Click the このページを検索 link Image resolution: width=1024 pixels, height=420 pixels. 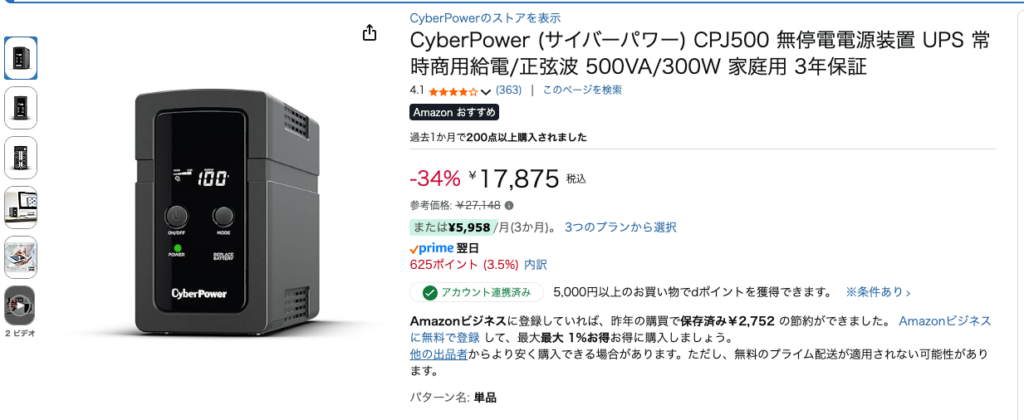pyautogui.click(x=582, y=90)
